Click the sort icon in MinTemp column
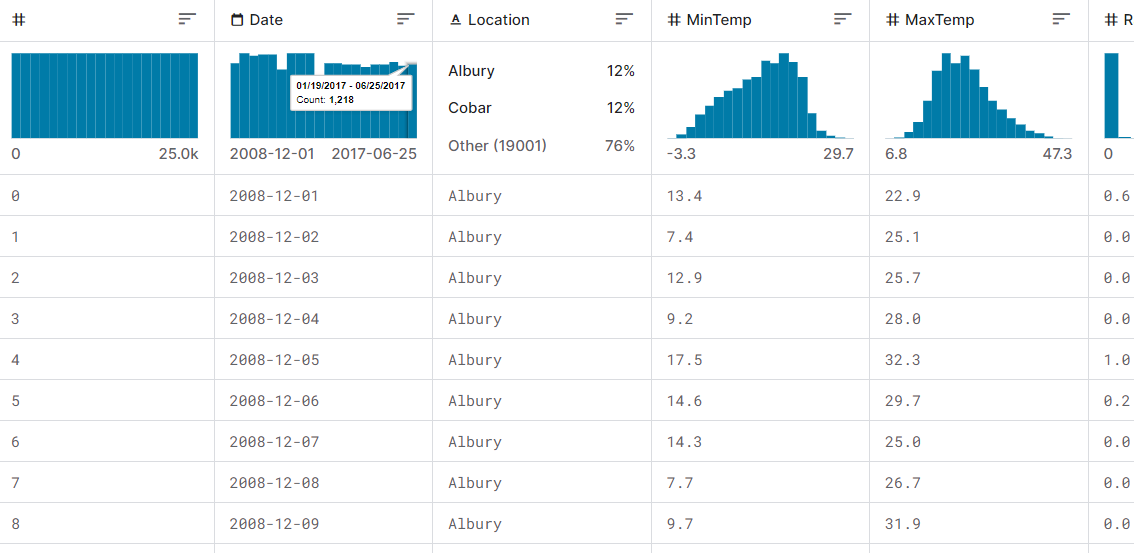This screenshot has width=1134, height=553. tap(843, 19)
